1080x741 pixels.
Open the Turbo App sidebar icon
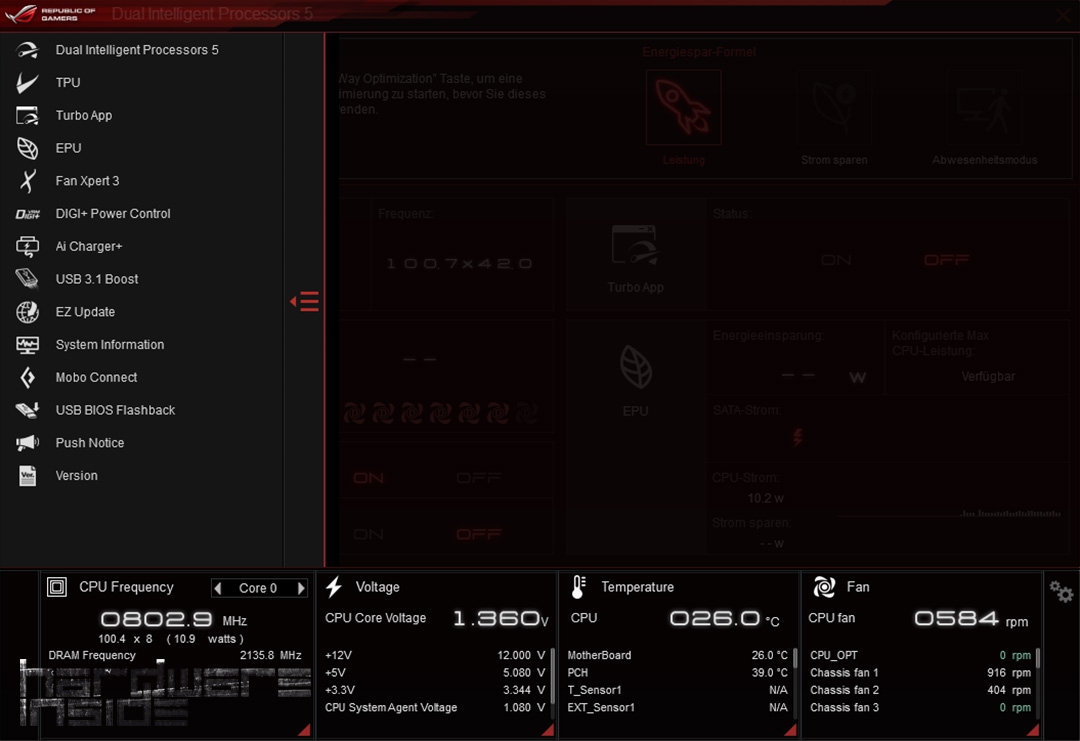pyautogui.click(x=28, y=116)
